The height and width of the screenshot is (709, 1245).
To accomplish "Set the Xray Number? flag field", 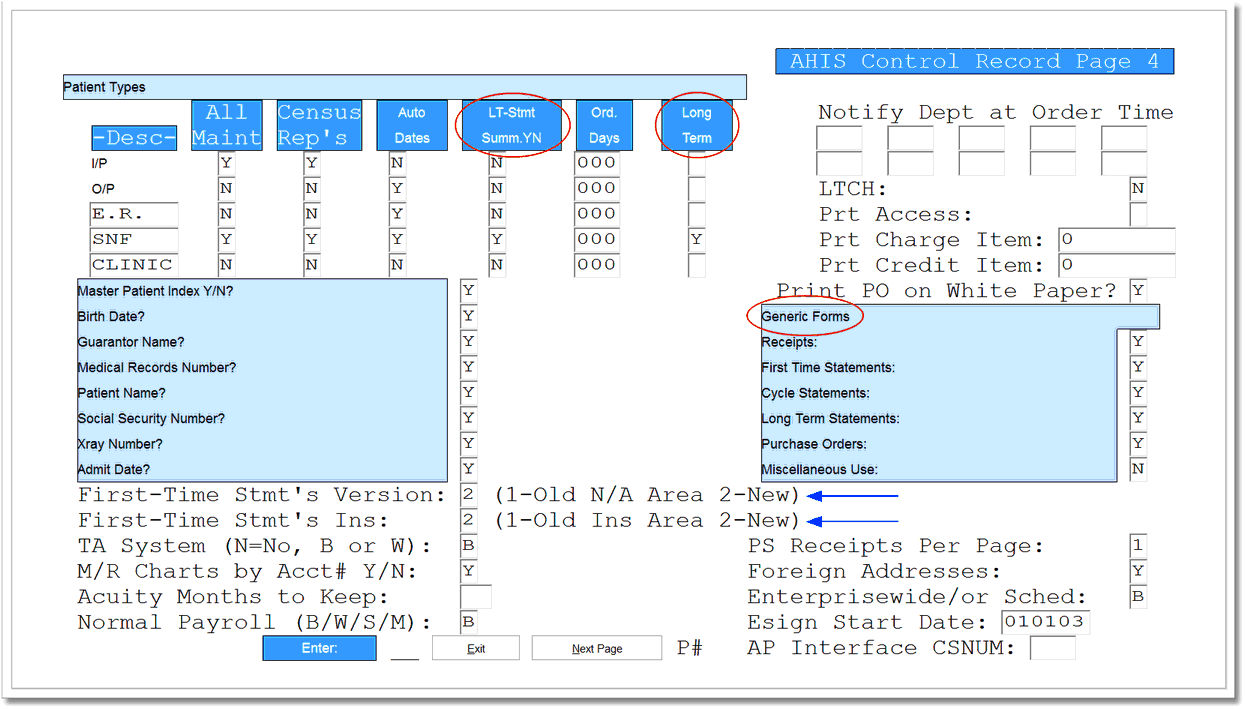I will click(468, 444).
